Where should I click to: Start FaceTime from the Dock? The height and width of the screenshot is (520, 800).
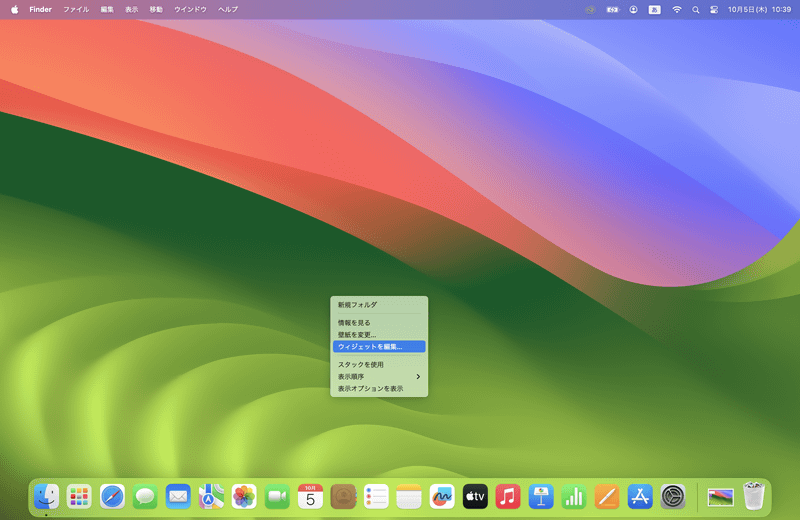pos(277,497)
